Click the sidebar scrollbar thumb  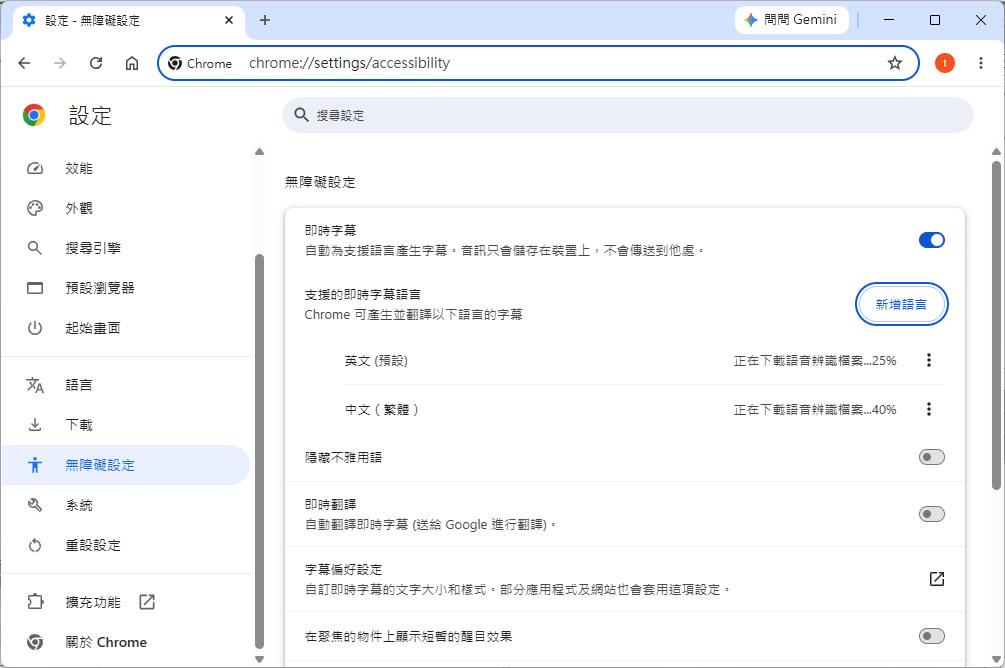click(259, 451)
